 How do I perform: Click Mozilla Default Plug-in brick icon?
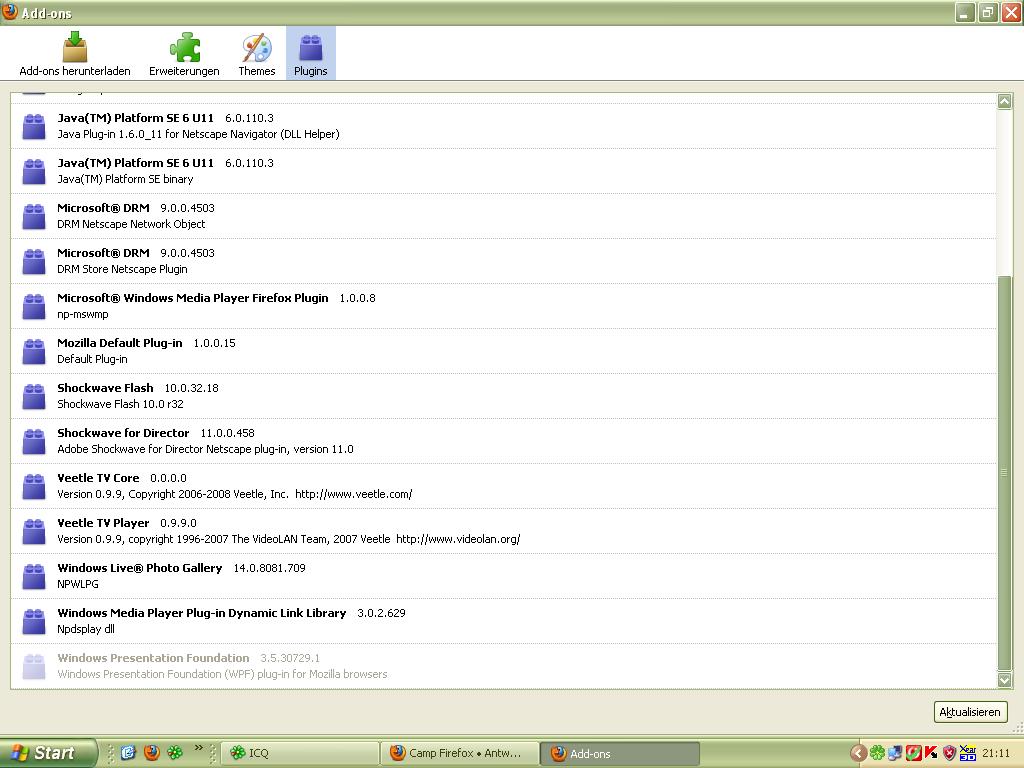[x=34, y=351]
